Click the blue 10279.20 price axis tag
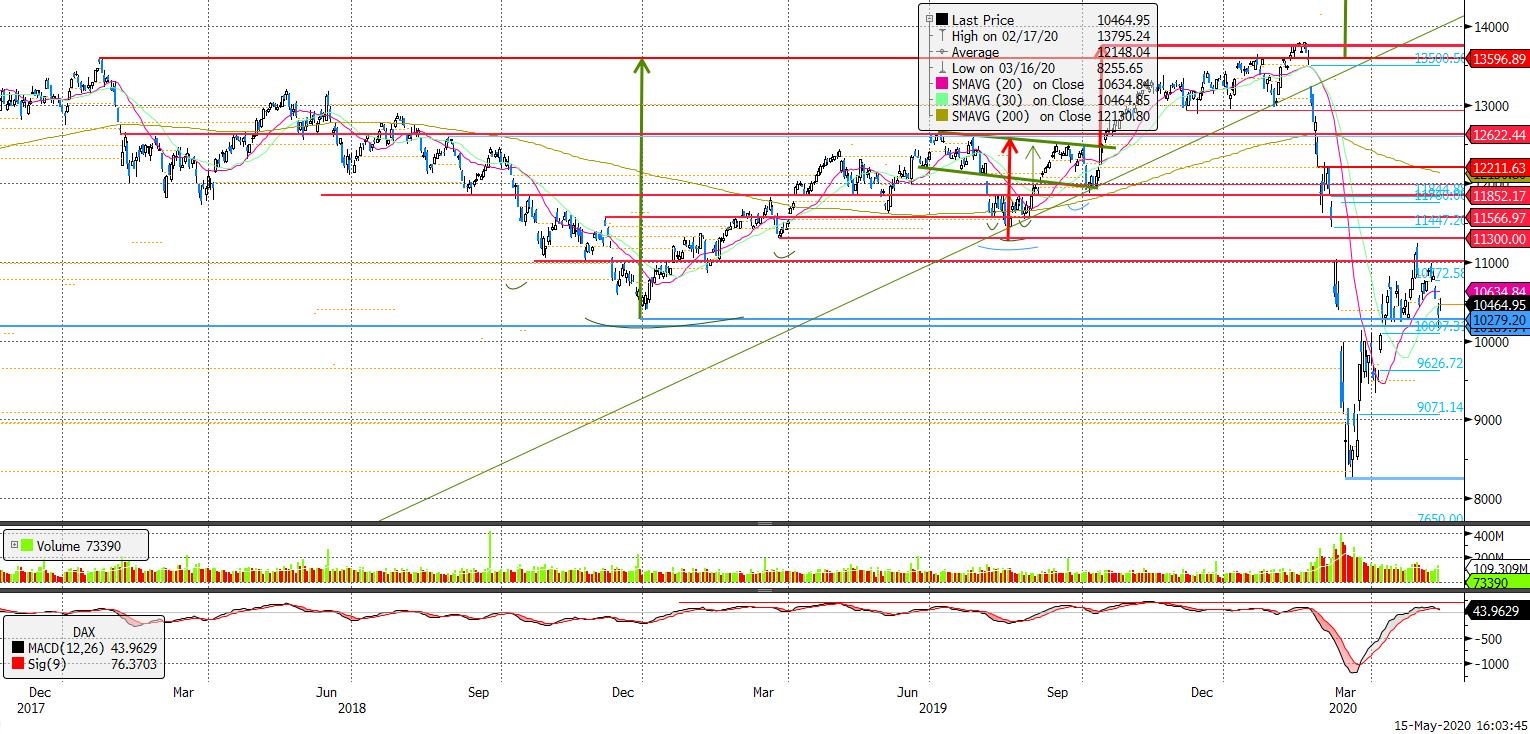Screen dimensions: 1530x734 (1496, 320)
